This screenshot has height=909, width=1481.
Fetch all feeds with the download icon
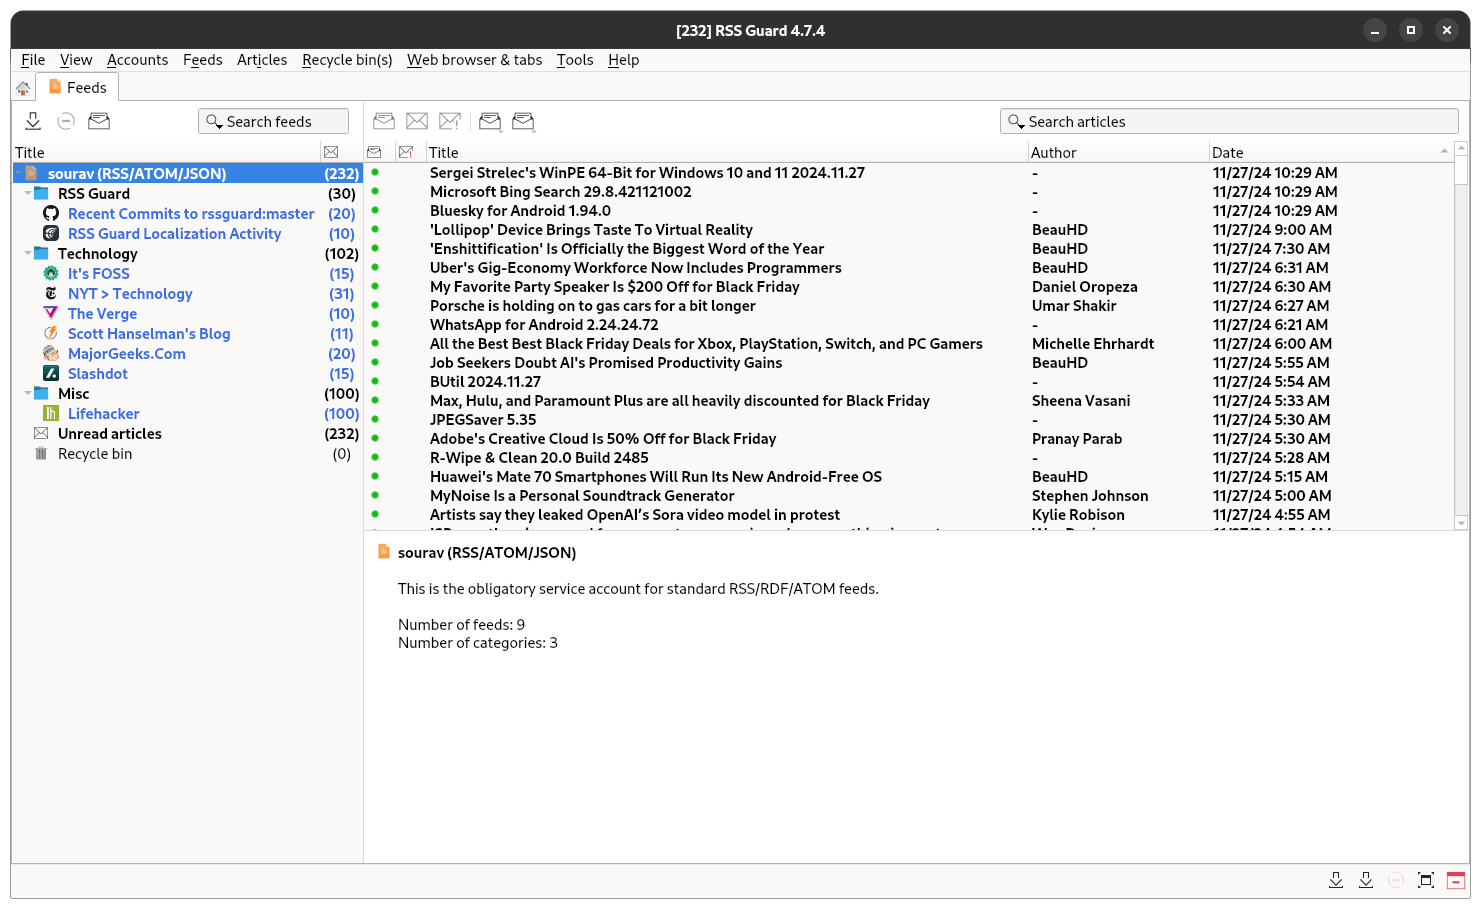(x=33, y=121)
